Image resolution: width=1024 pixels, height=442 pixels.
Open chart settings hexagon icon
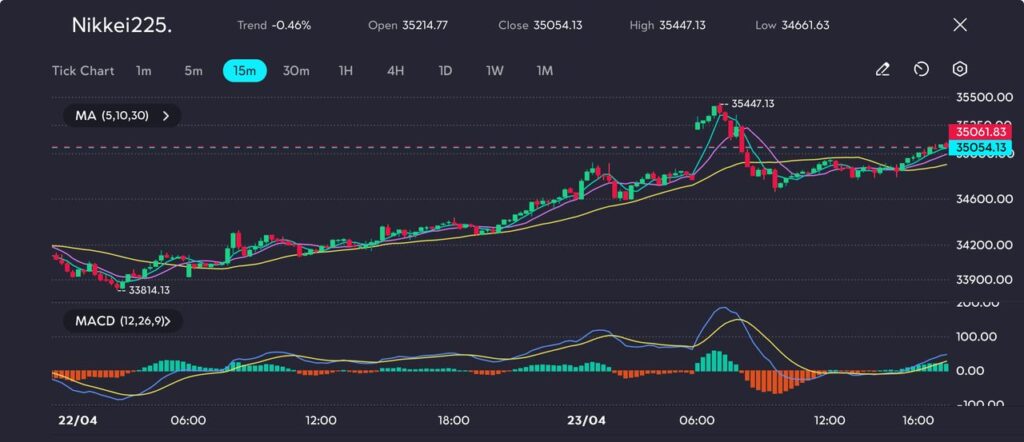point(959,70)
